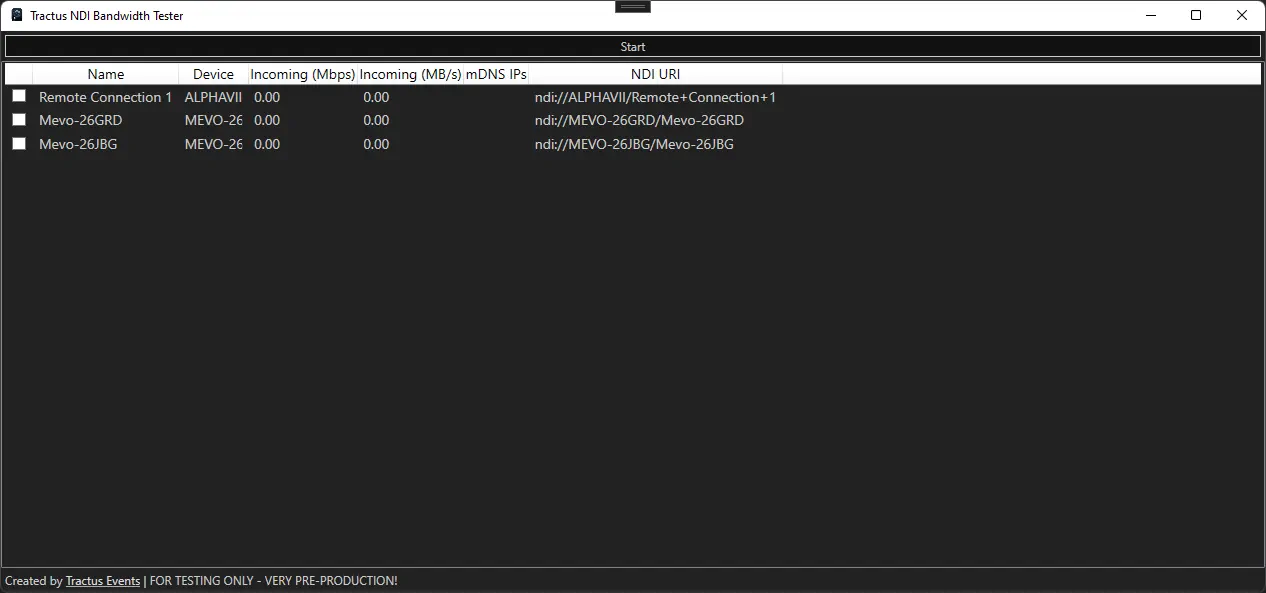Click the Start button
1266x593 pixels.
[632, 46]
